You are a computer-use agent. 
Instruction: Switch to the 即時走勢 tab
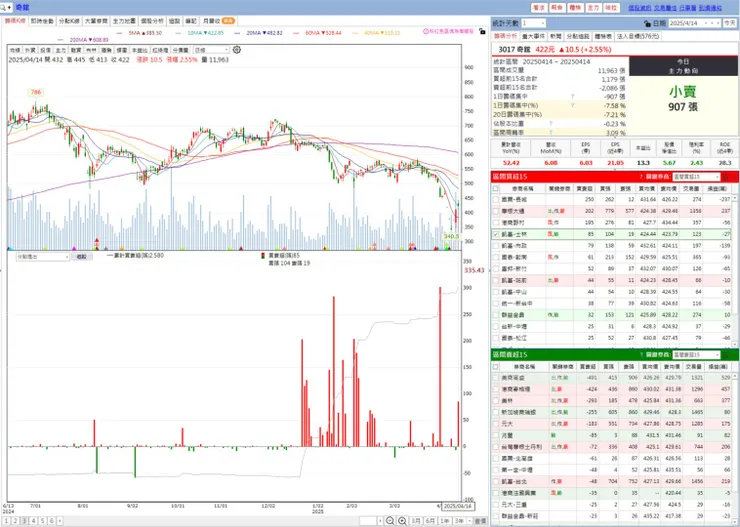click(x=42, y=21)
